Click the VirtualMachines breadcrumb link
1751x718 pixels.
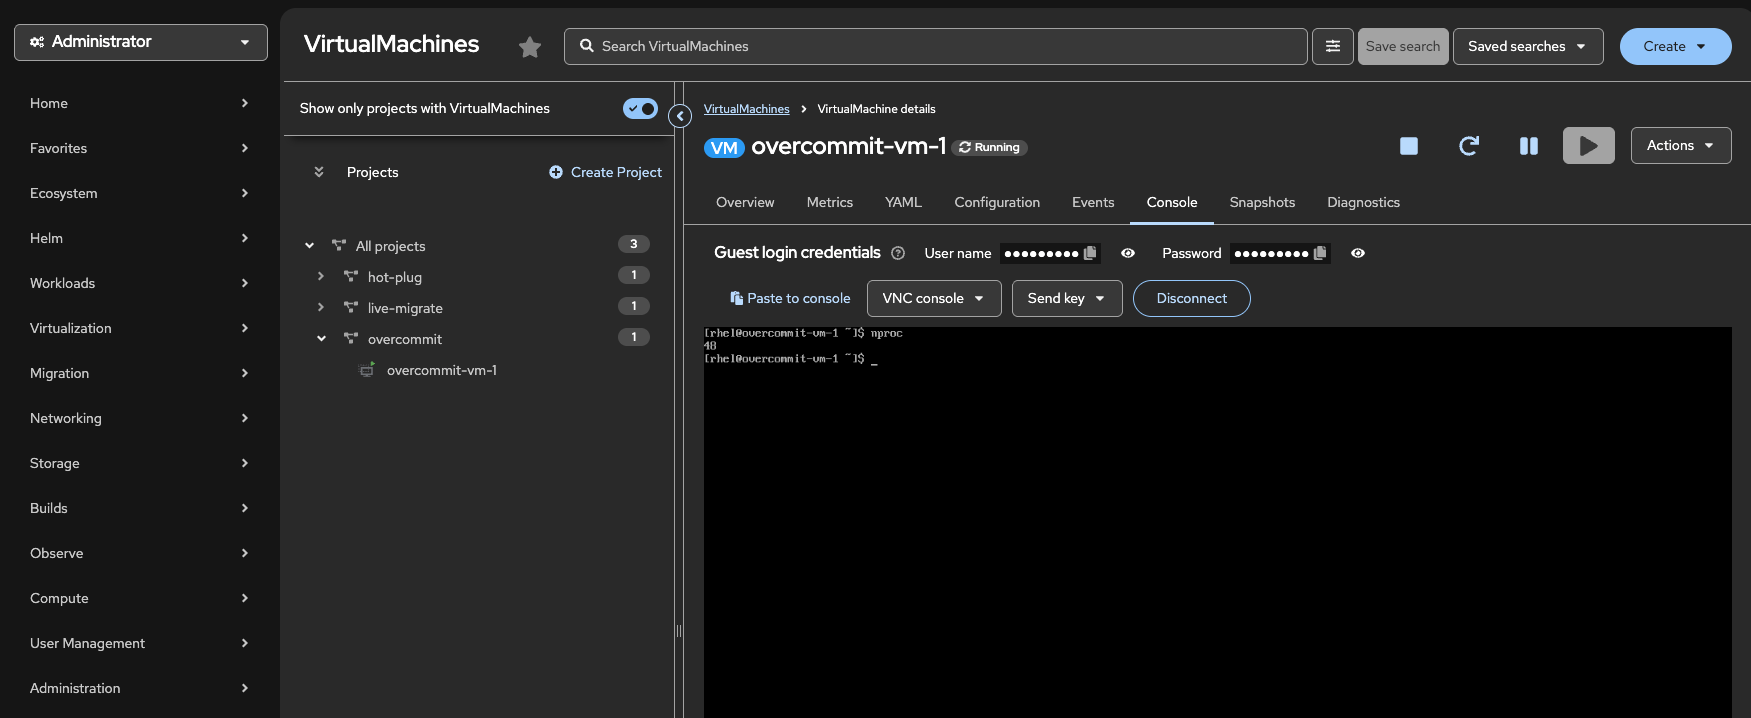(x=746, y=109)
